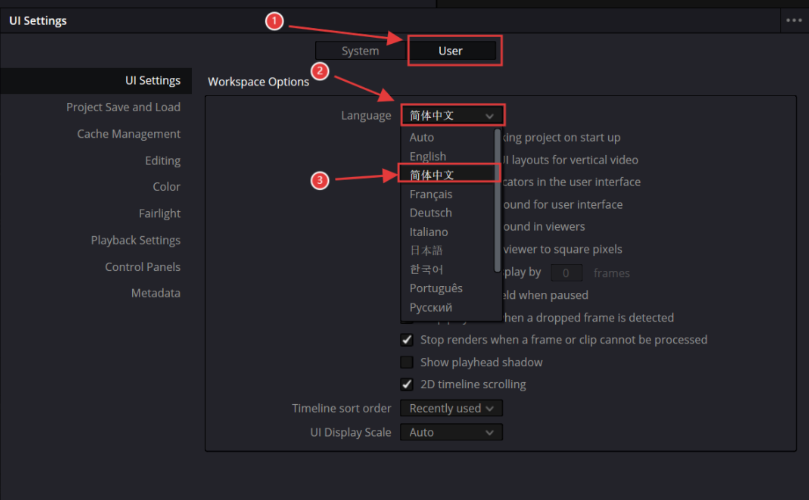The width and height of the screenshot is (809, 500).
Task: Toggle 2D timeline scrolling checkbox
Action: pos(407,384)
